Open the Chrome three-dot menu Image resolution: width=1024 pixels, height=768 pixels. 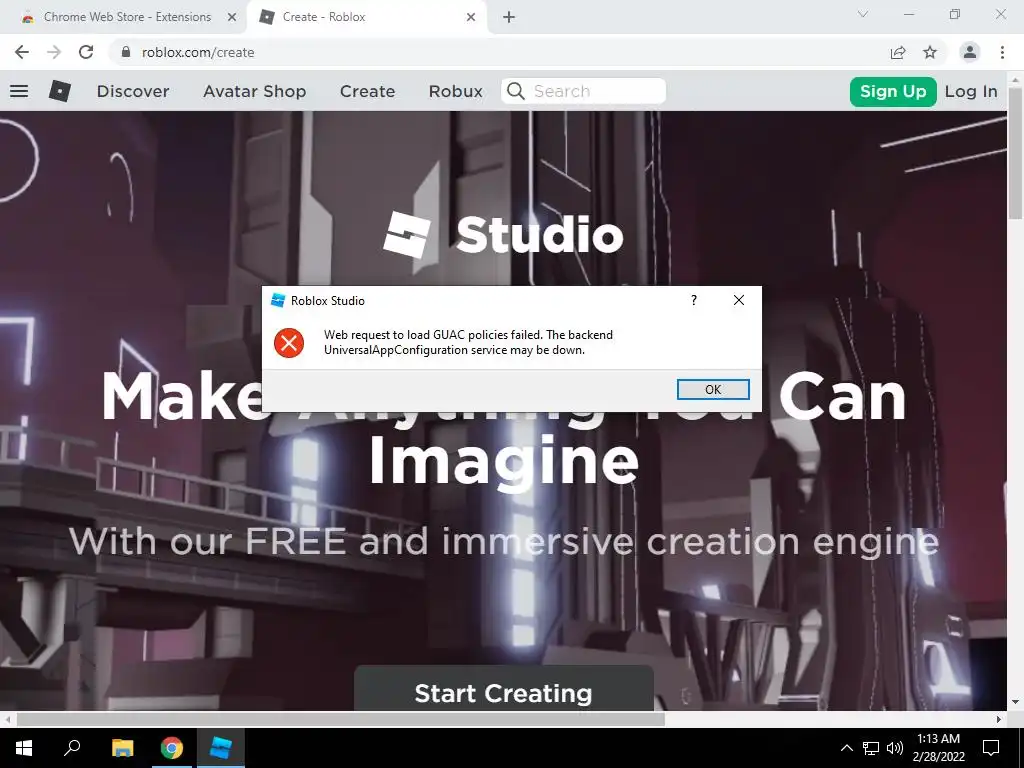click(x=1002, y=52)
